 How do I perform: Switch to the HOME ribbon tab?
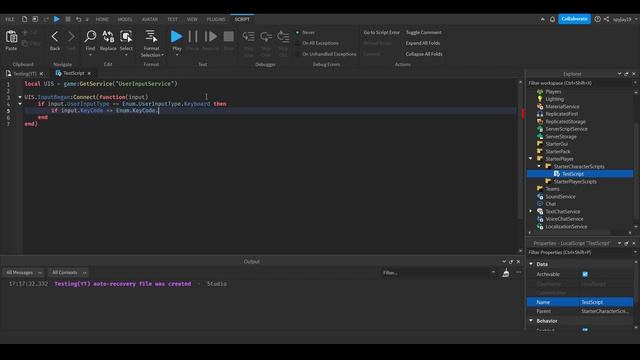click(102, 19)
